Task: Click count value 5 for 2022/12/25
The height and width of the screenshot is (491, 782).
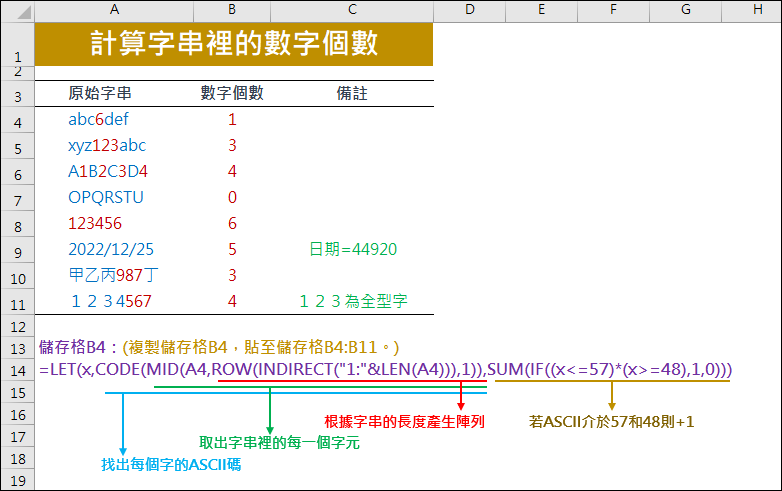Action: click(232, 249)
